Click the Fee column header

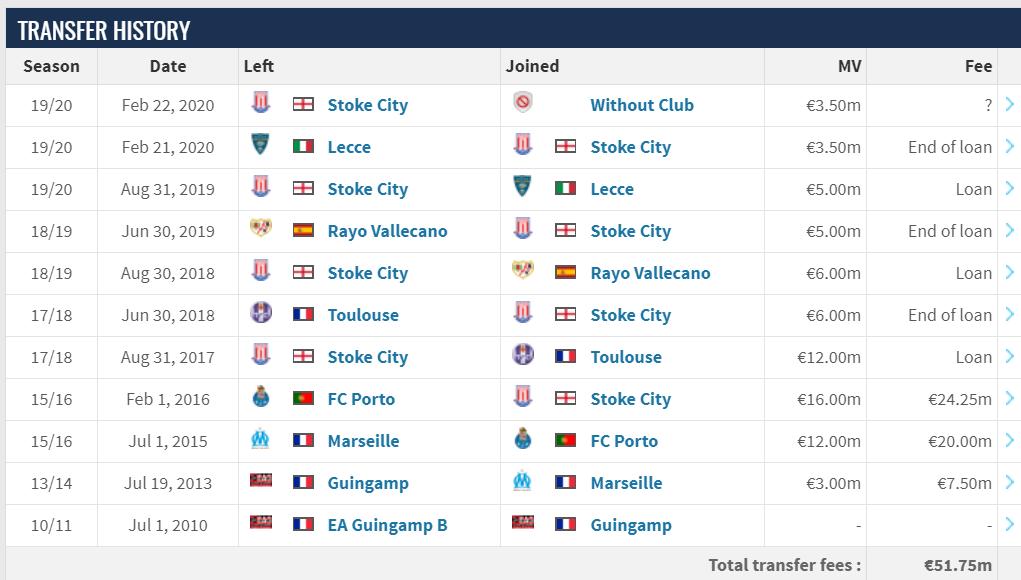[978, 66]
